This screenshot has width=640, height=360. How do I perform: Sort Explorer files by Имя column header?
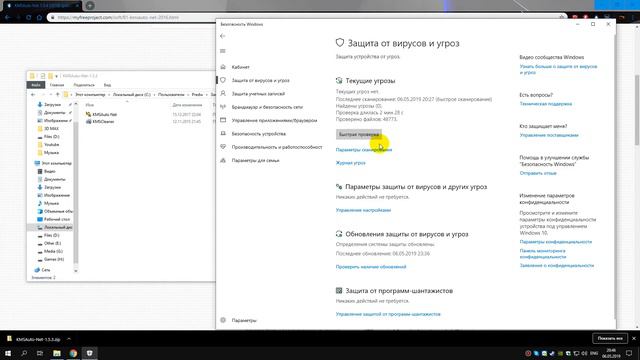[x=90, y=105]
